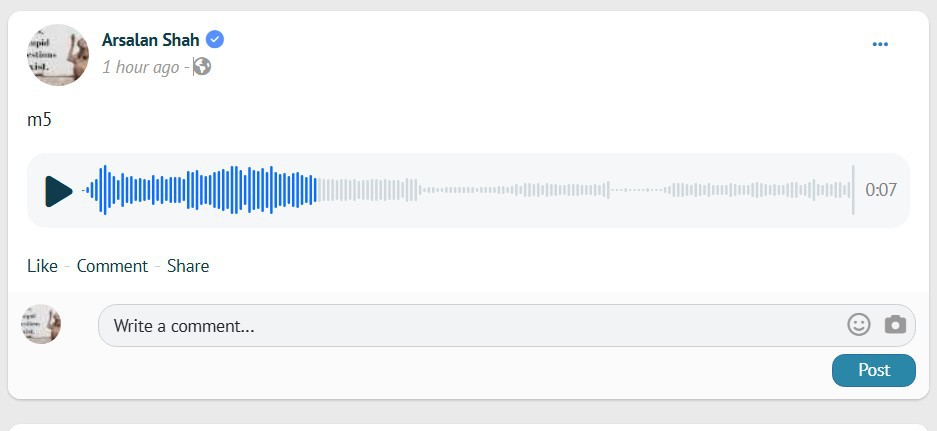Submit the comment with Post button

[873, 370]
